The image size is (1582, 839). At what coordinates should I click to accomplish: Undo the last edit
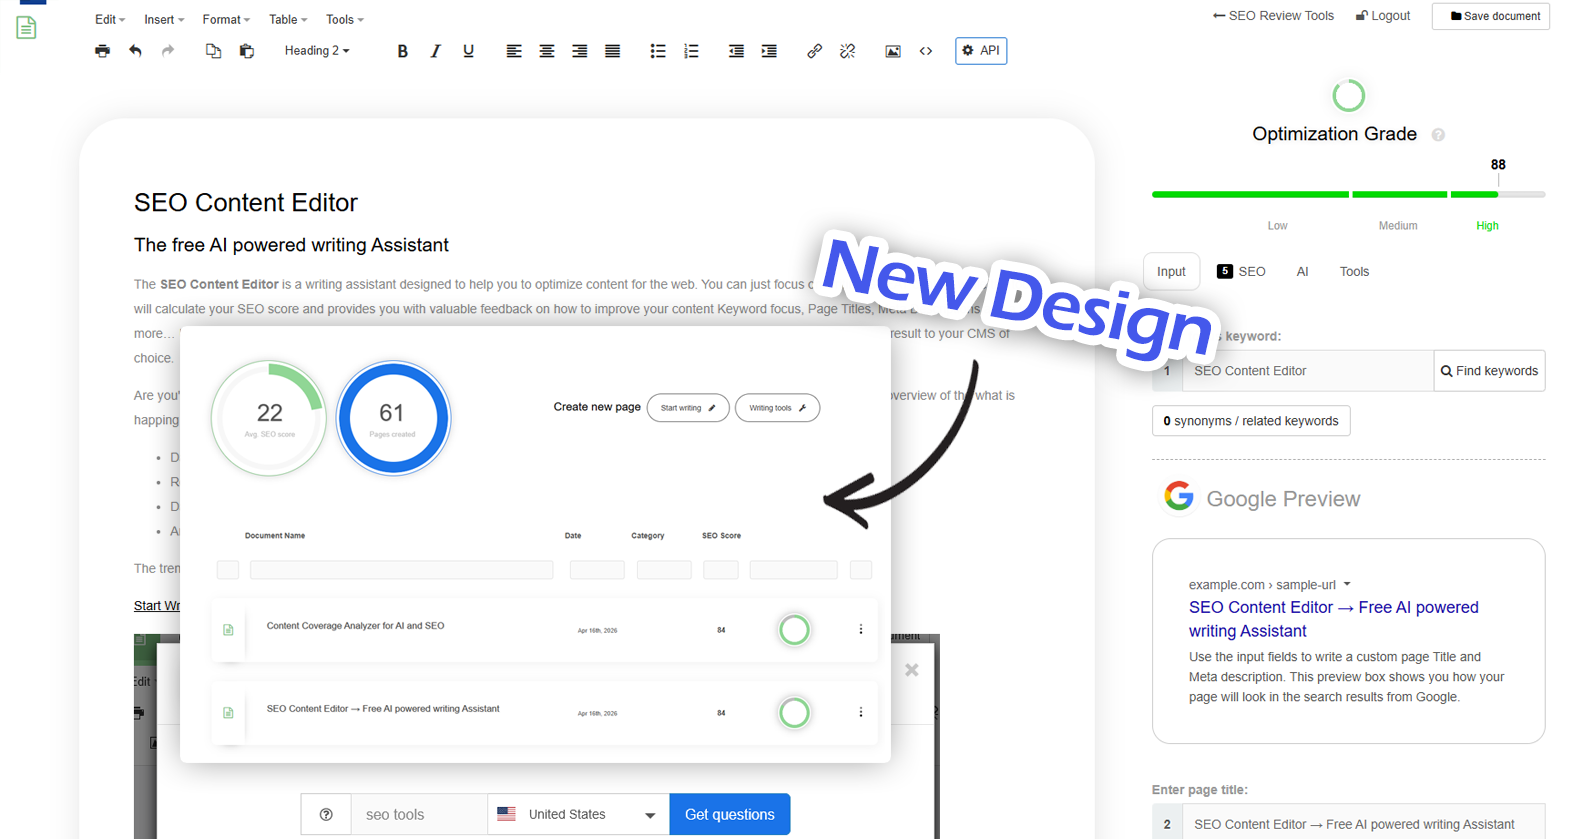click(x=135, y=51)
